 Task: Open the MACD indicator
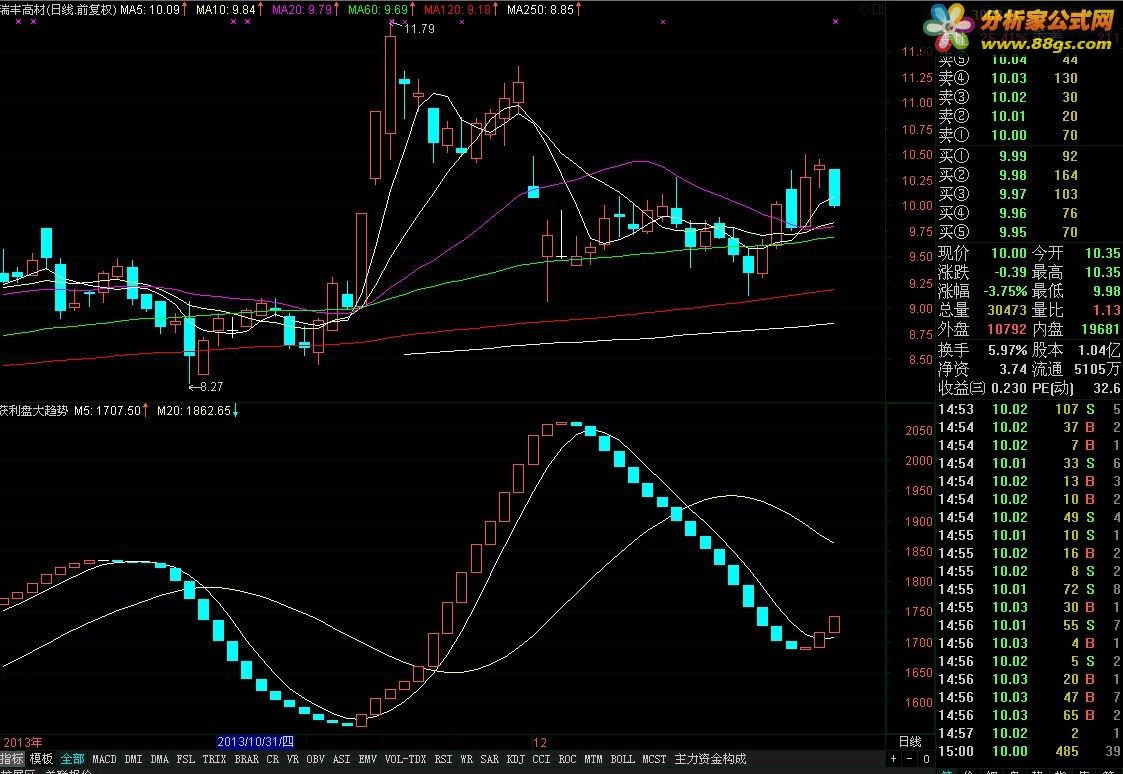click(104, 759)
